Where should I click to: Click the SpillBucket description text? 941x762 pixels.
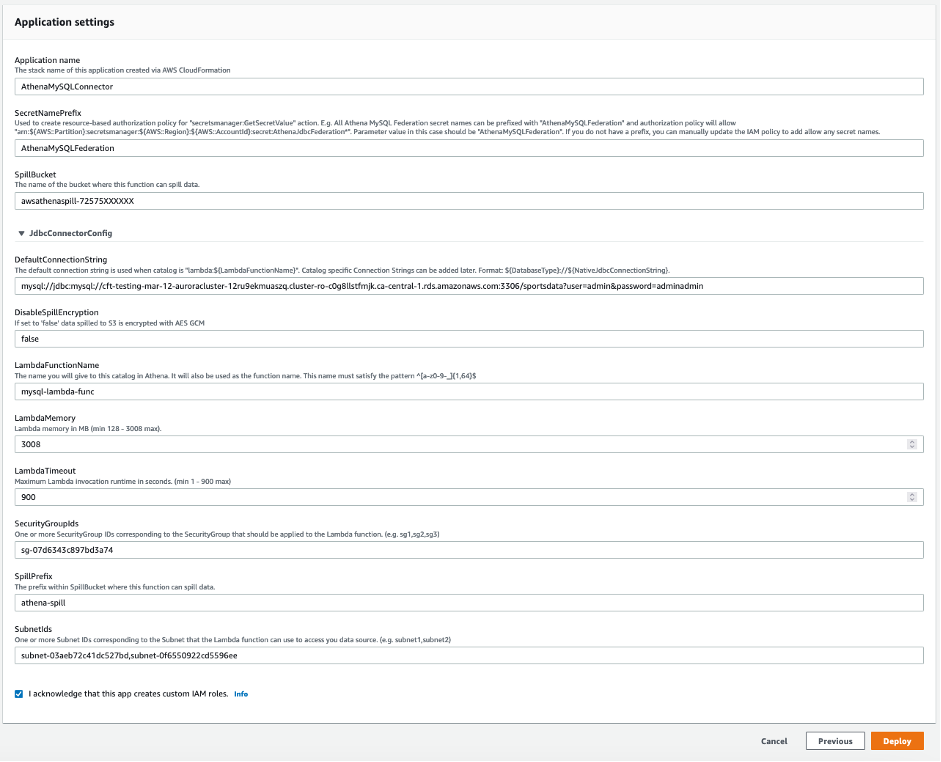[x=107, y=184]
